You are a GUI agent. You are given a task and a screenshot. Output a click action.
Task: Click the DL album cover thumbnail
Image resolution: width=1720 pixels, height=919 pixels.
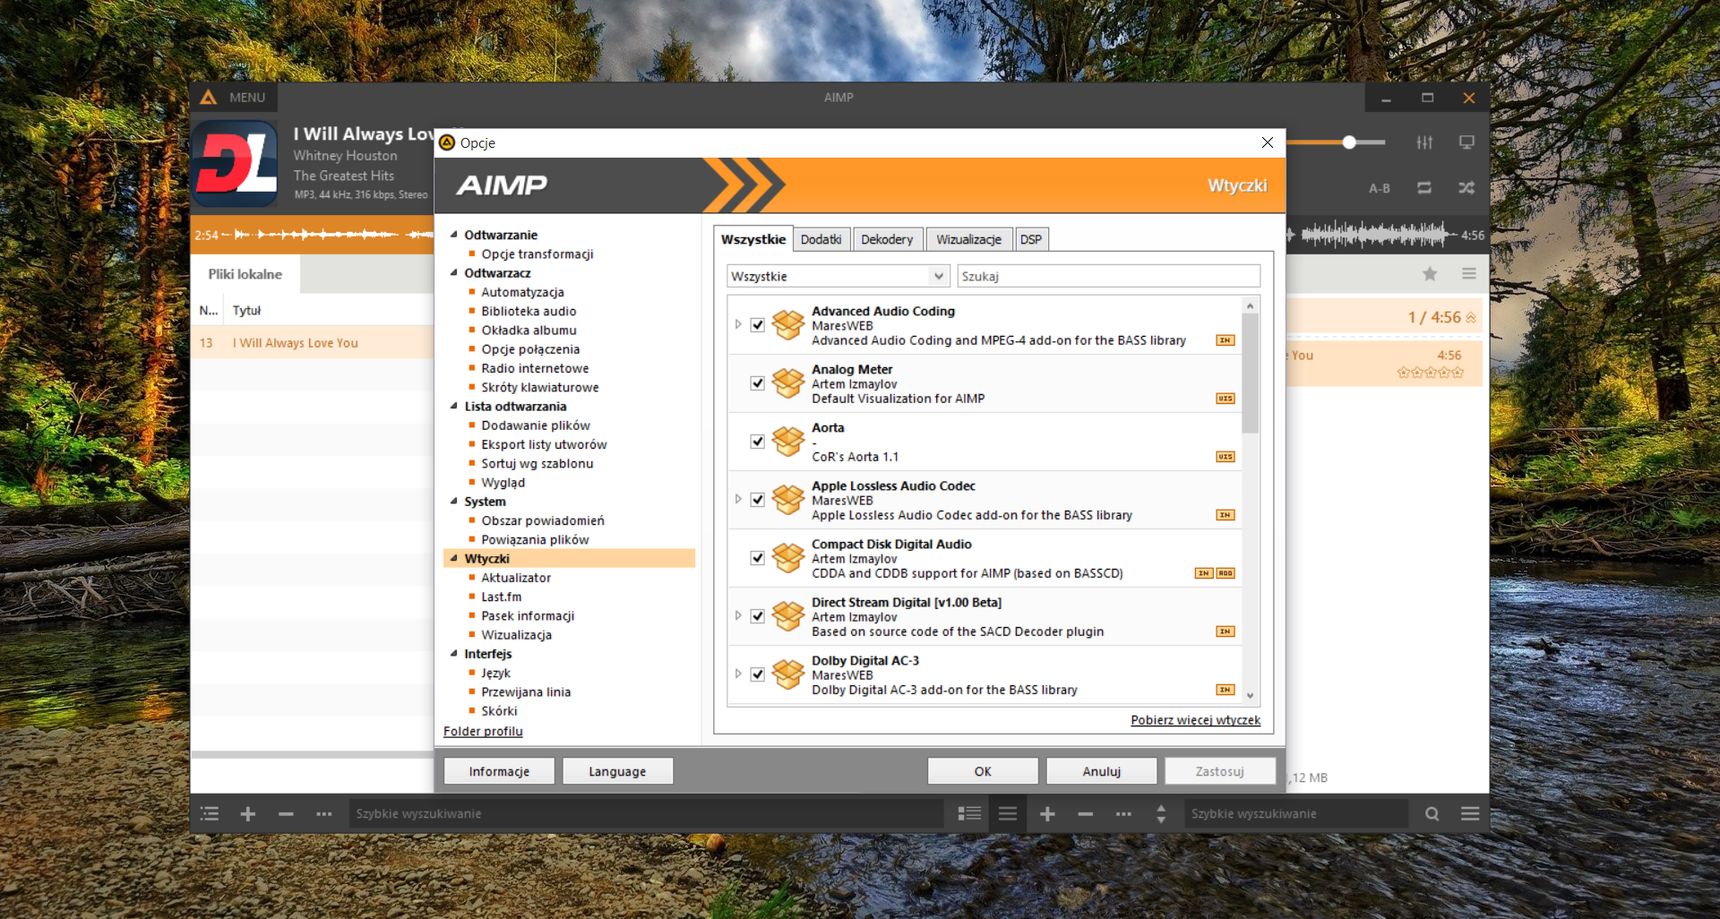tap(235, 164)
